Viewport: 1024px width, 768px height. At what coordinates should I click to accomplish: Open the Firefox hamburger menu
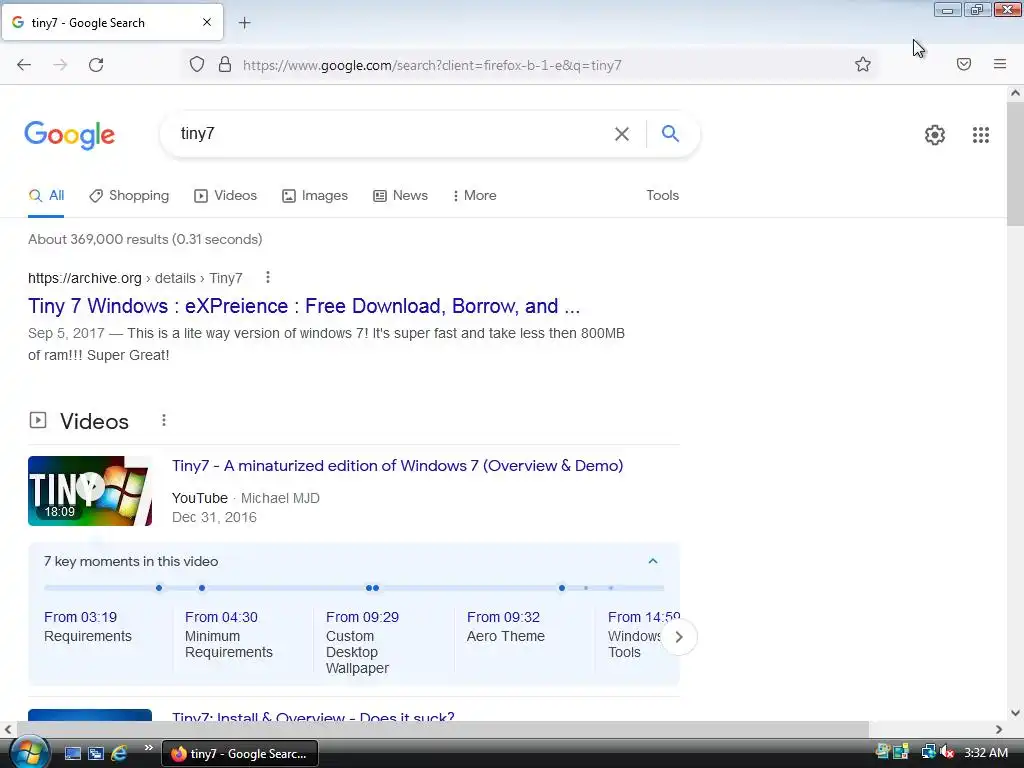1000,64
